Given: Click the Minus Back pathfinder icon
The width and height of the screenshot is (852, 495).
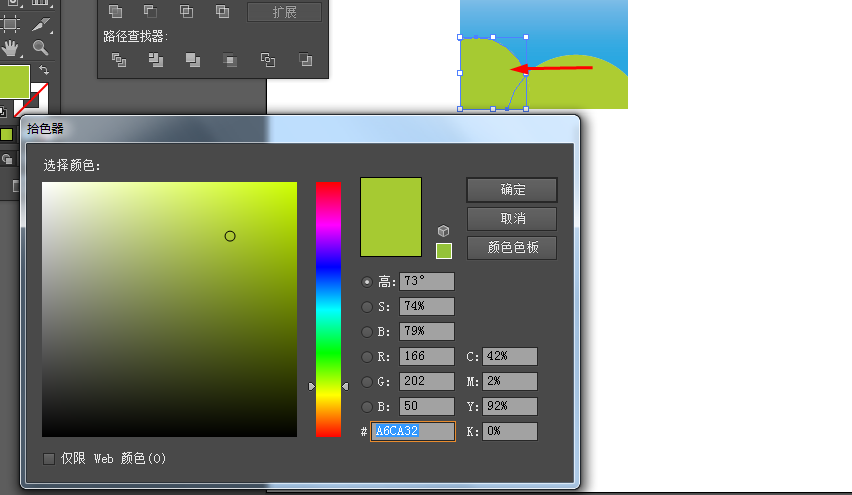Looking at the screenshot, I should pos(305,60).
